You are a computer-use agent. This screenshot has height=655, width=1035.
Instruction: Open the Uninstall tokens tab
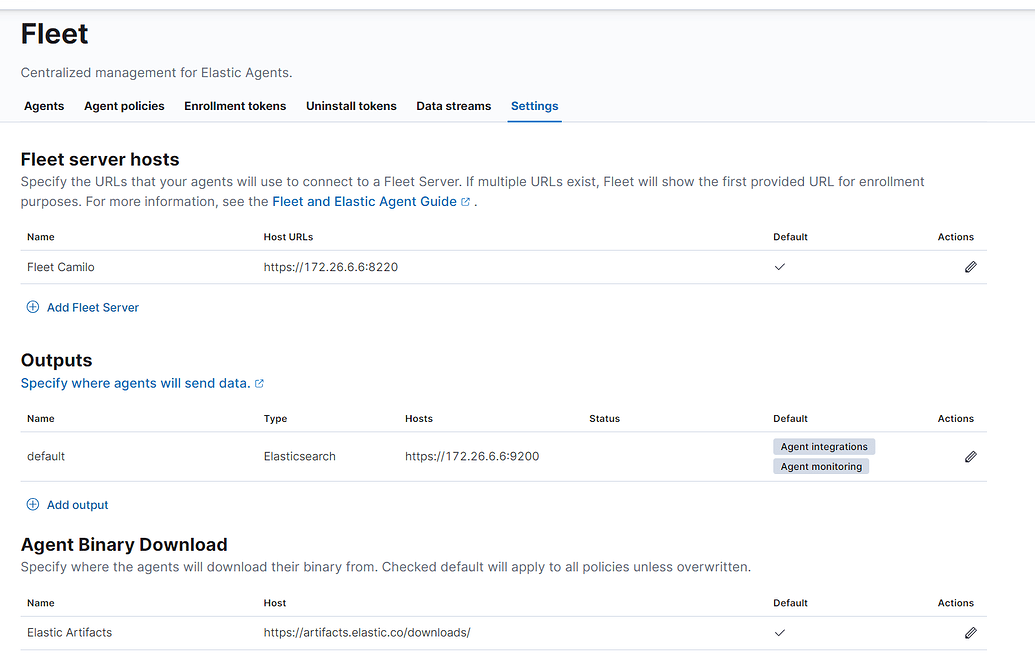(x=351, y=106)
